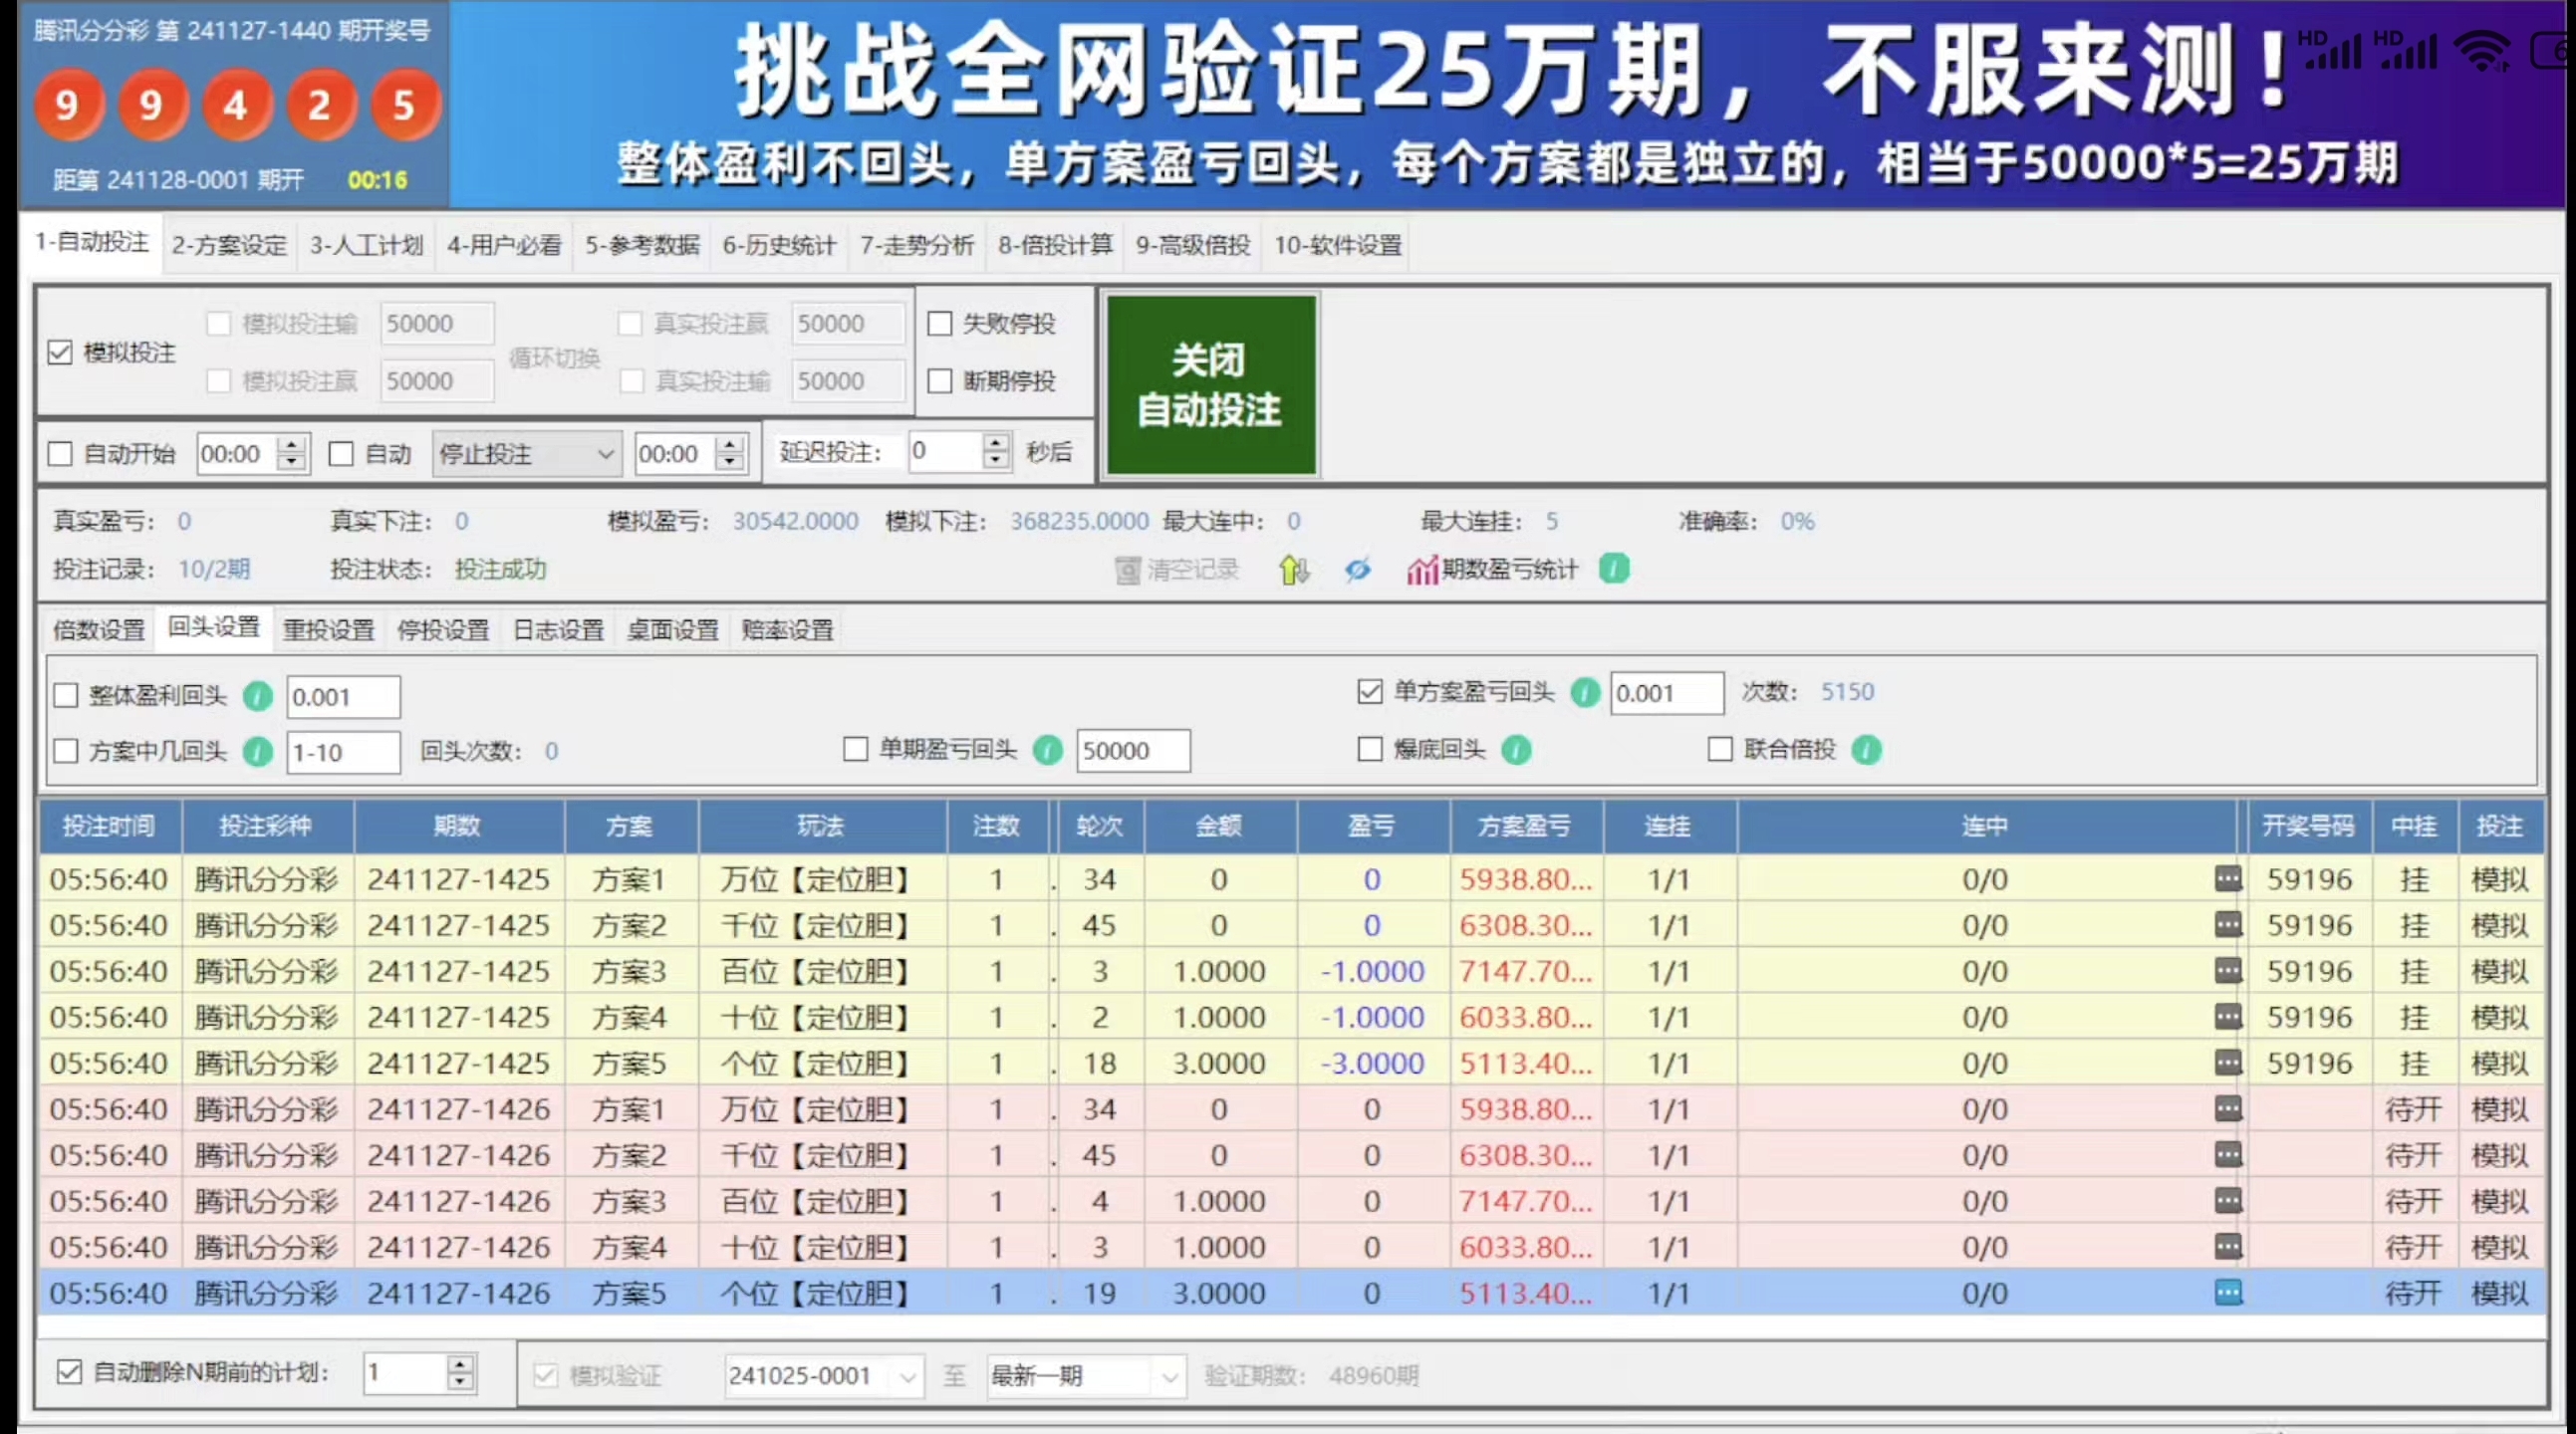Click info icon beside 爆底回头

tap(1516, 749)
